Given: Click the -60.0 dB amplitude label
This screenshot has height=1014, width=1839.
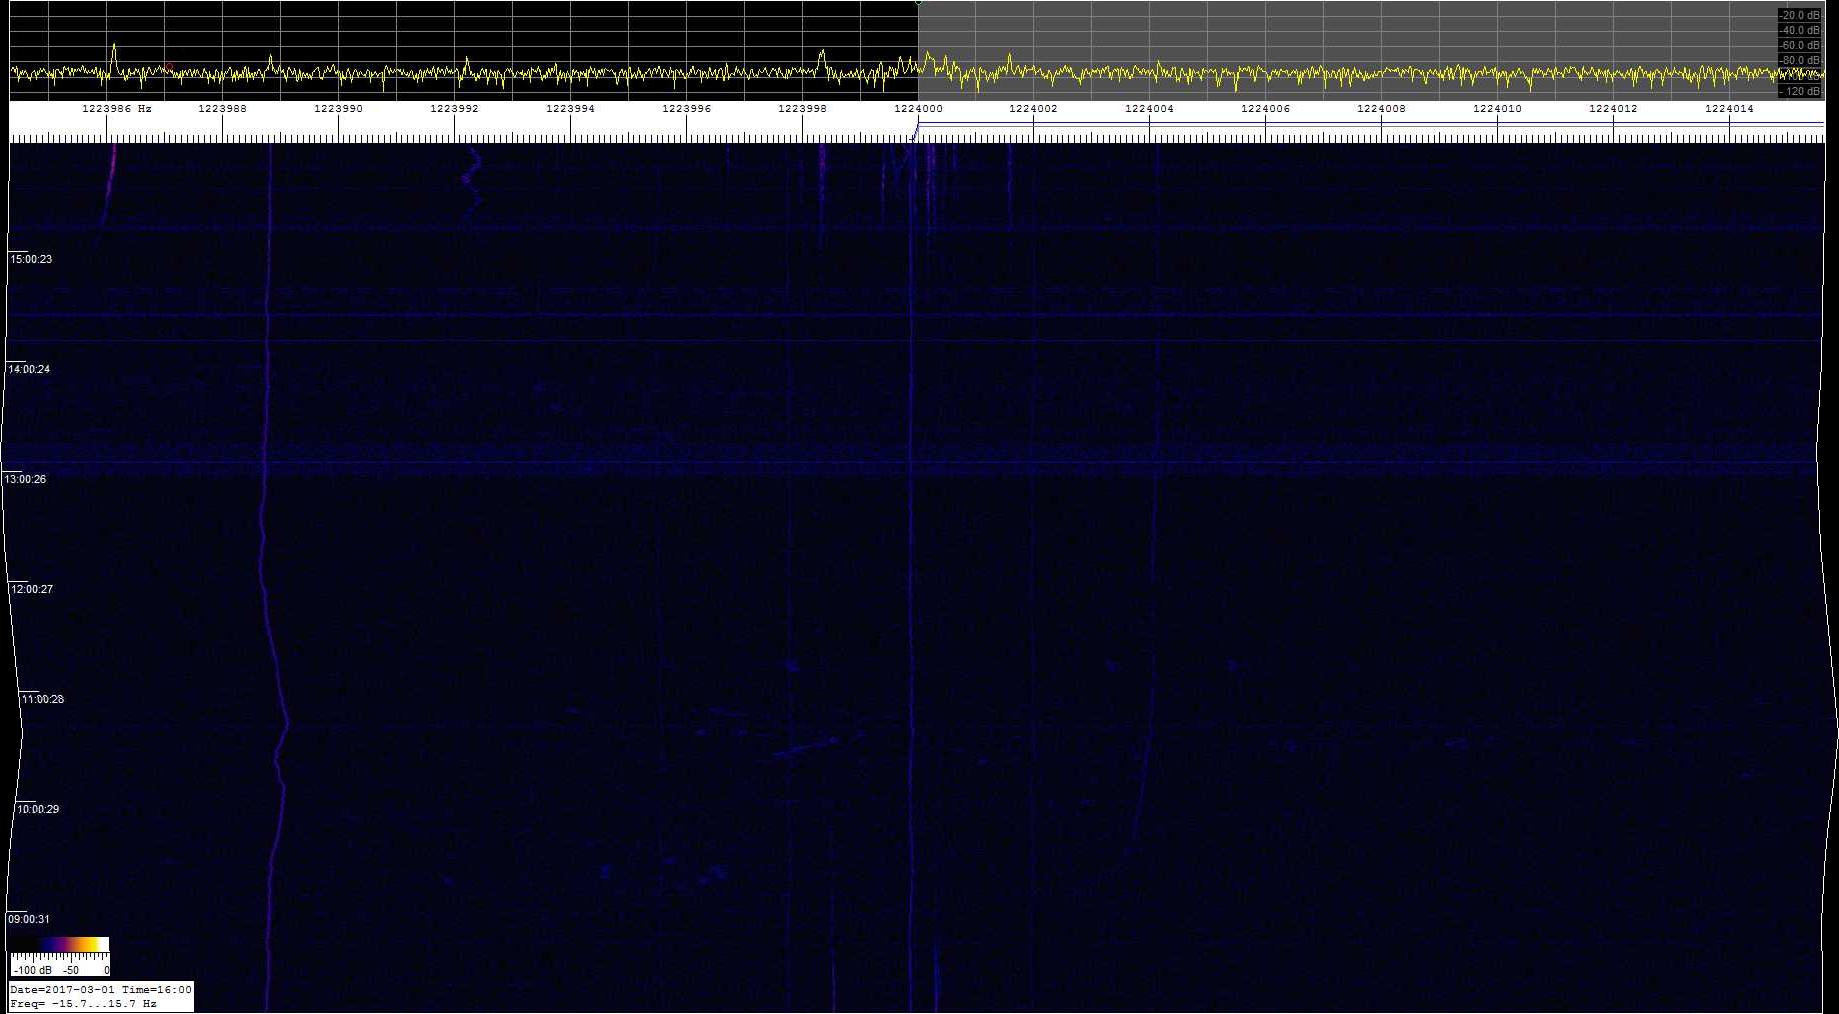Looking at the screenshot, I should 1800,45.
